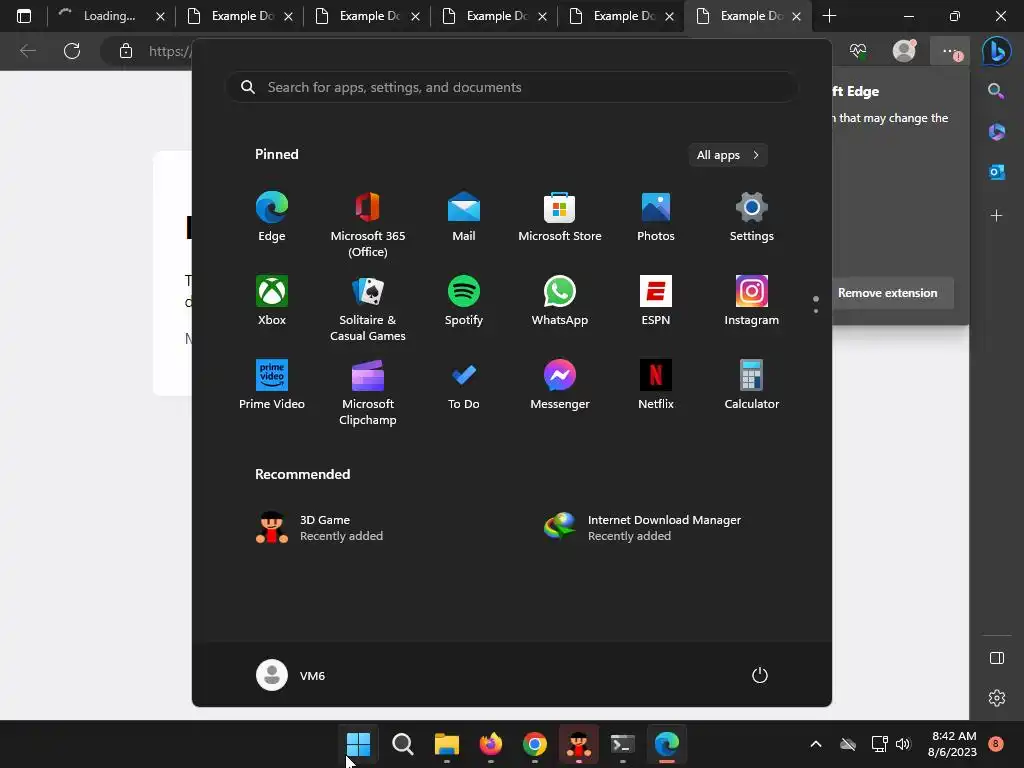Open the Photos app
The height and width of the screenshot is (768, 1024).
[x=656, y=217]
